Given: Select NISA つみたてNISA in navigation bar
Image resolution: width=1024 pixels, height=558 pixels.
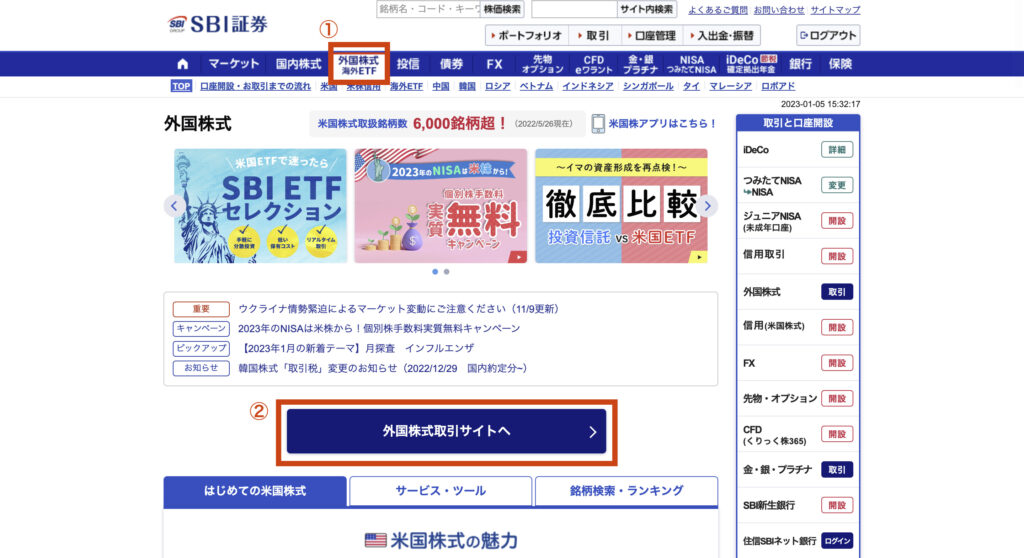Looking at the screenshot, I should pos(692,64).
